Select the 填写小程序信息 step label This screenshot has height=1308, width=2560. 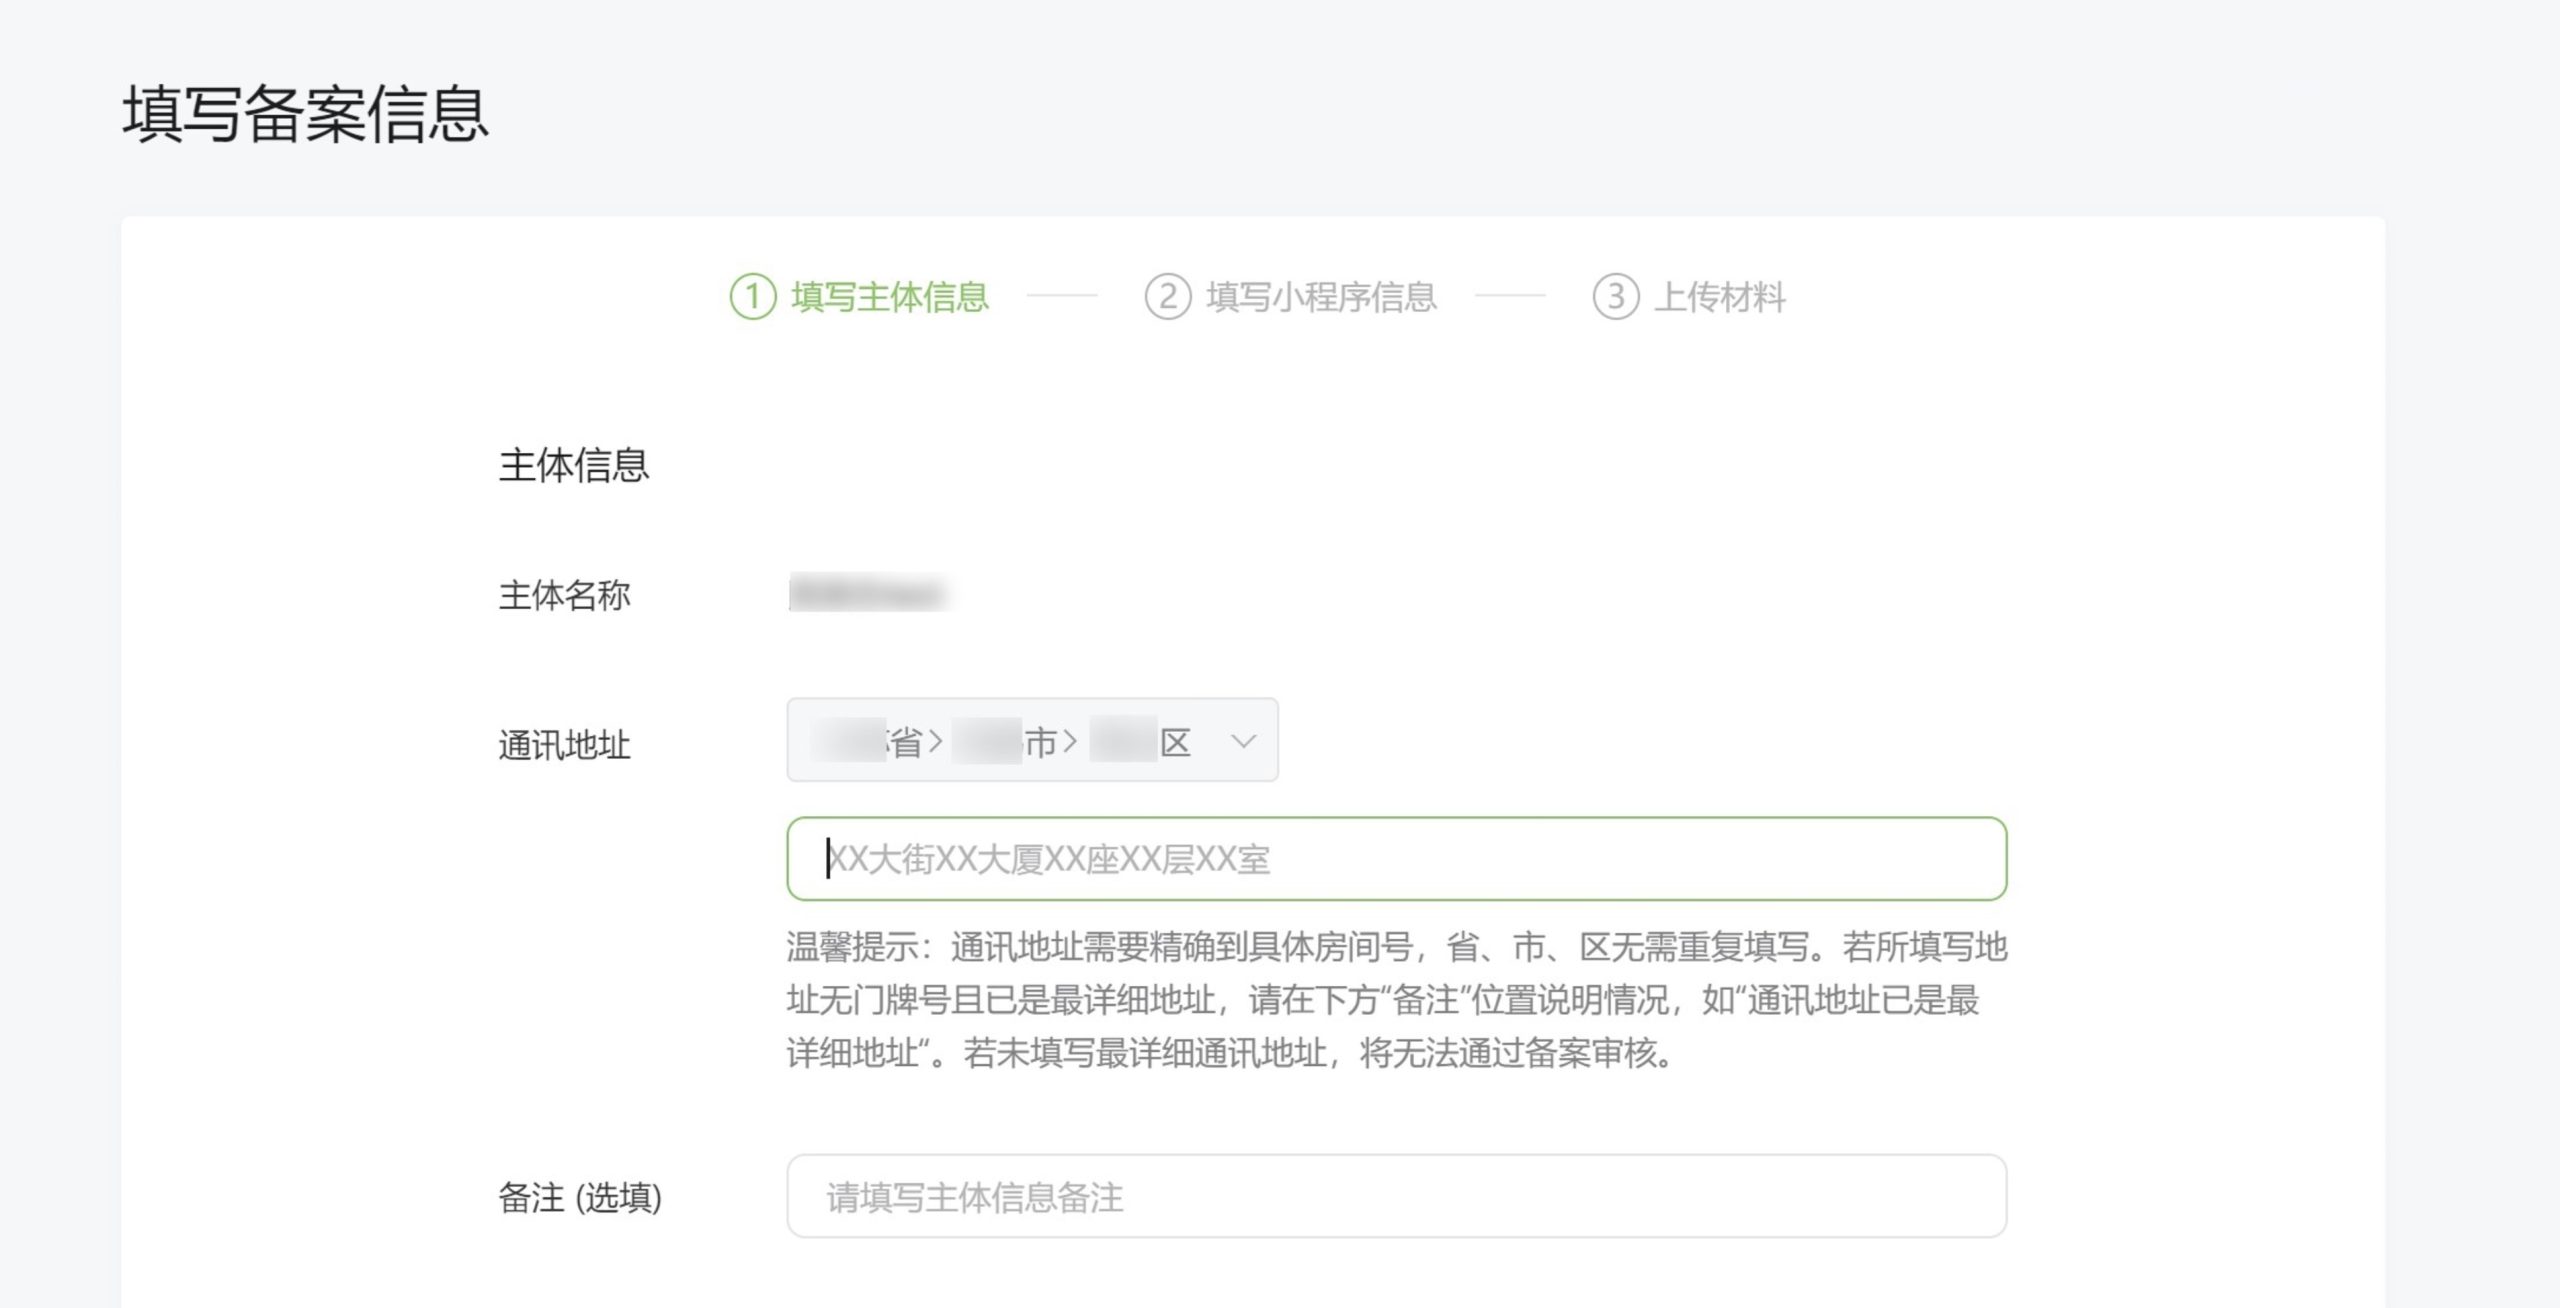click(1321, 297)
